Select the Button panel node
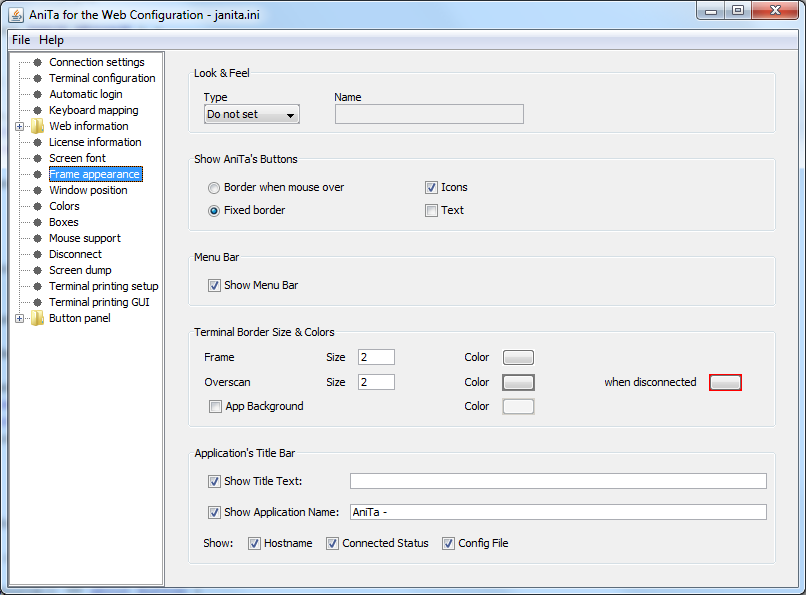Screen dimensions: 806x595 pos(80,318)
